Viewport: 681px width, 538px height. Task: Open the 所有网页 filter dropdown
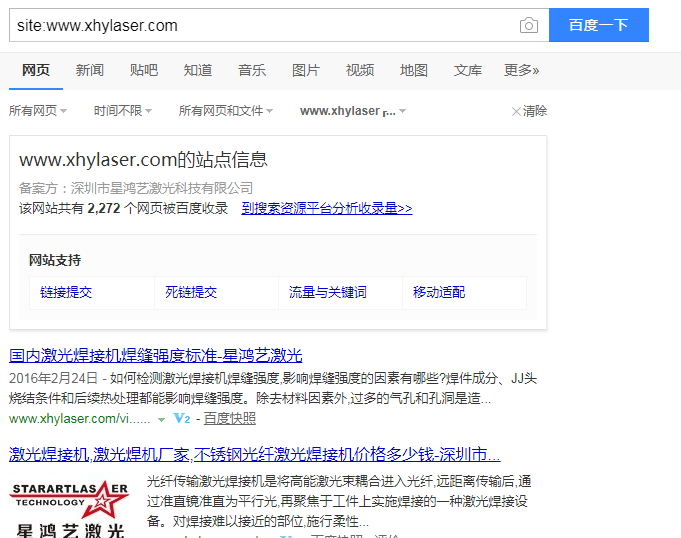pyautogui.click(x=38, y=111)
